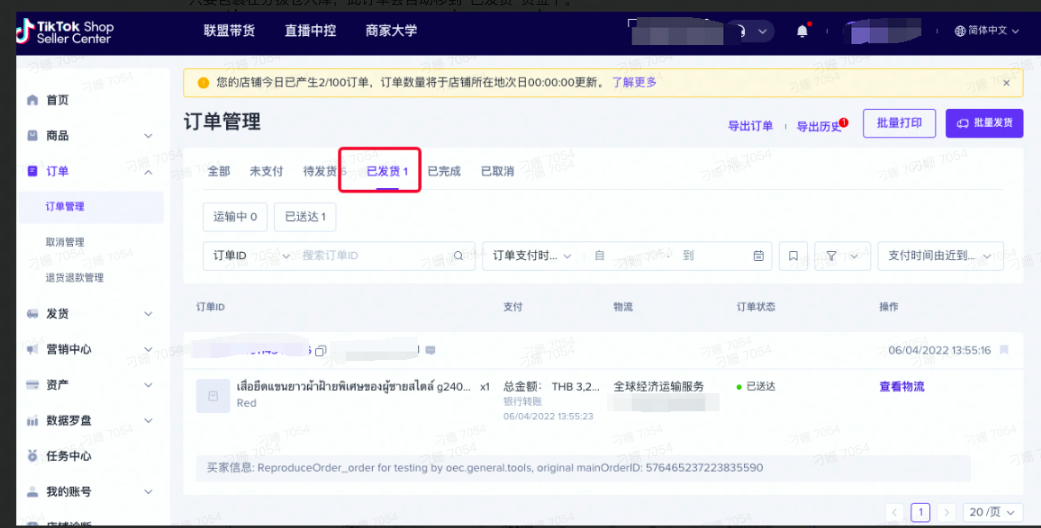Click the 批量发货 button
The image size is (1041, 528).
tap(984, 123)
